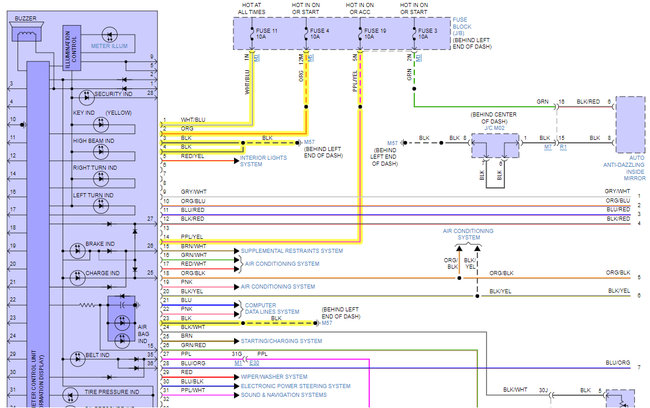Click the SECURITY IND lamp symbol
The width and height of the screenshot is (650, 408).
pyautogui.click(x=87, y=97)
